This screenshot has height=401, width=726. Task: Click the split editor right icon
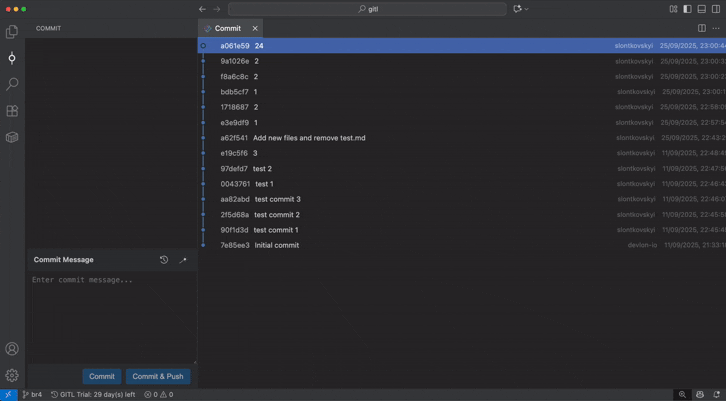click(x=702, y=28)
